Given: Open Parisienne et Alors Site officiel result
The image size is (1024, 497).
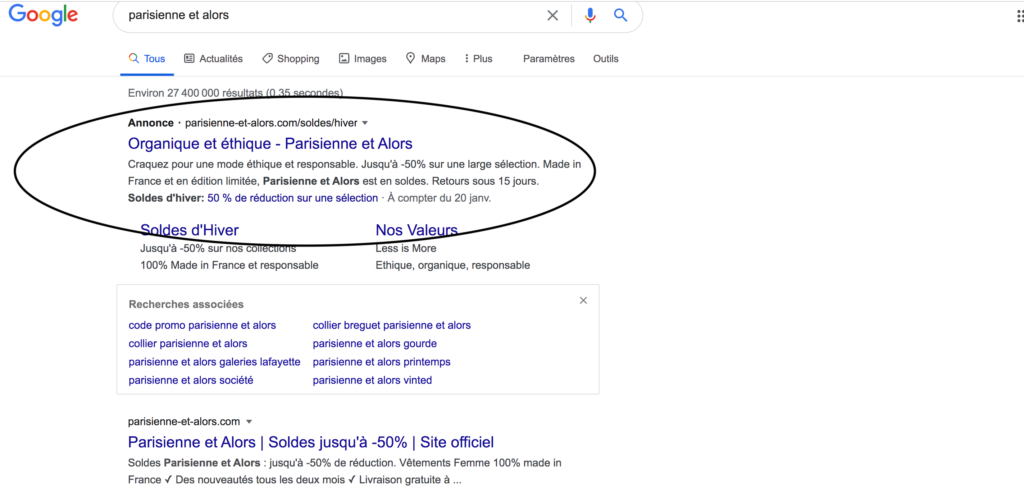Looking at the screenshot, I should 311,442.
